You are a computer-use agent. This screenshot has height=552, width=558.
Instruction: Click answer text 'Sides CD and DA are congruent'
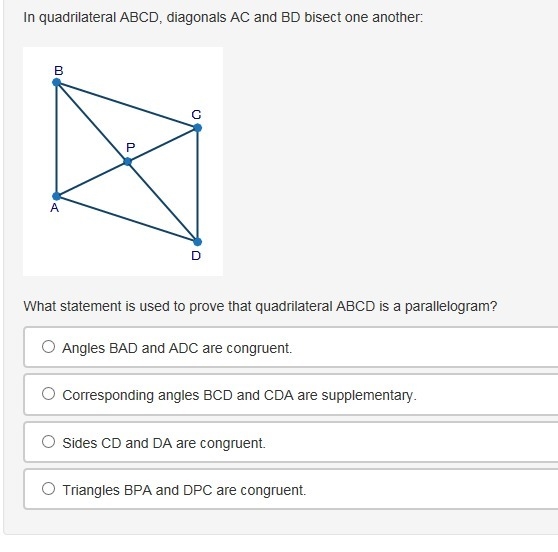164,443
